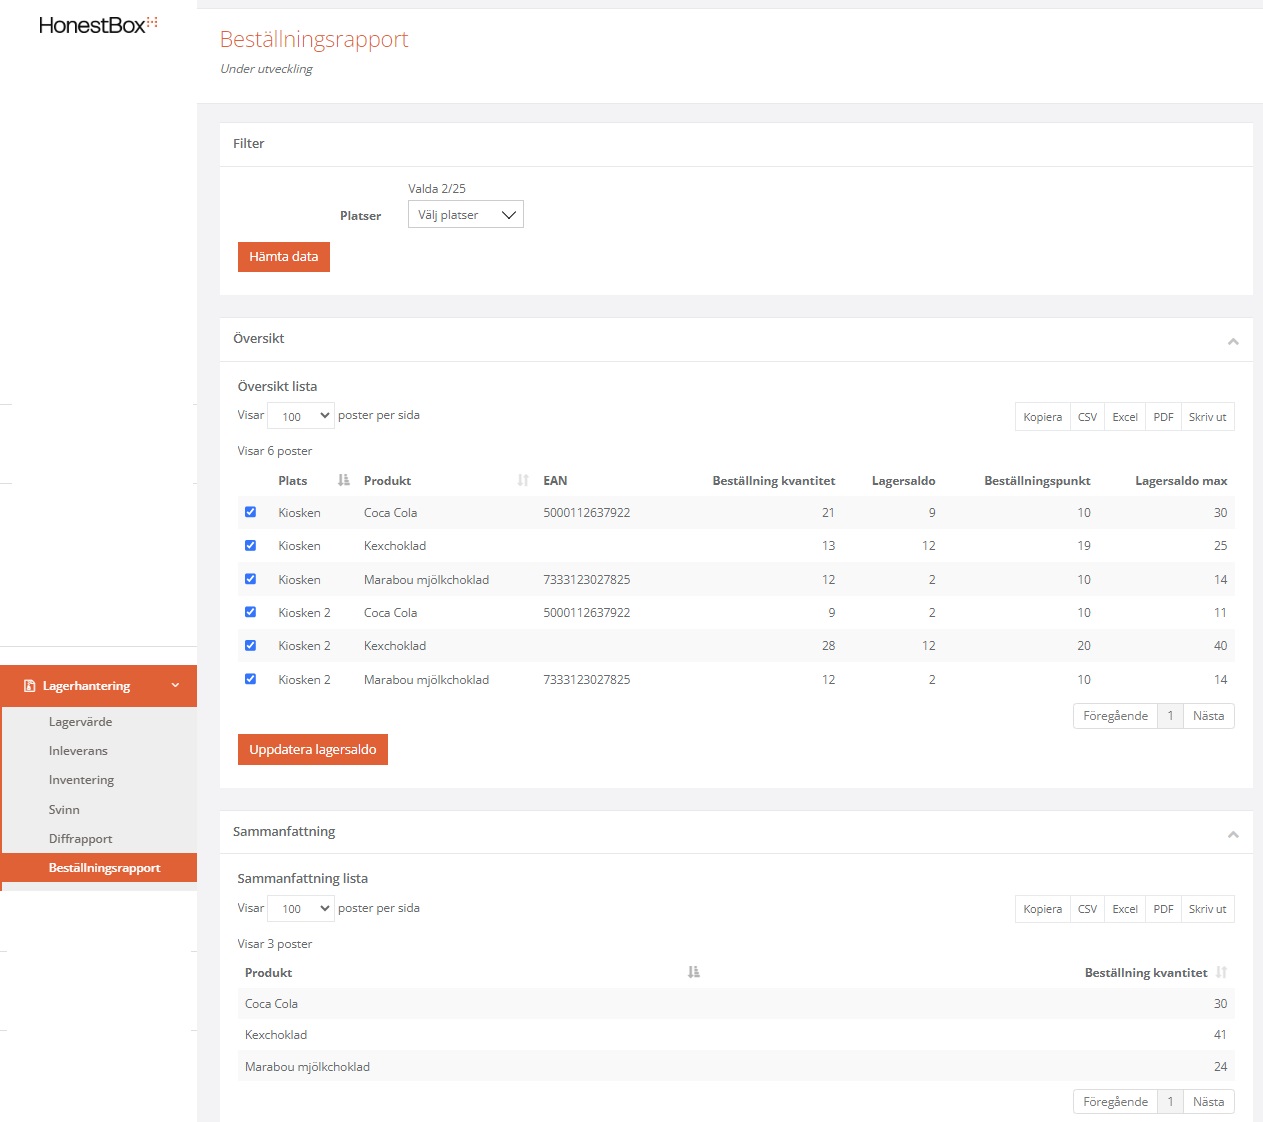Toggle checkbox for Kiosken Marabou mjölkchoklad row
The image size is (1263, 1122).
(251, 579)
